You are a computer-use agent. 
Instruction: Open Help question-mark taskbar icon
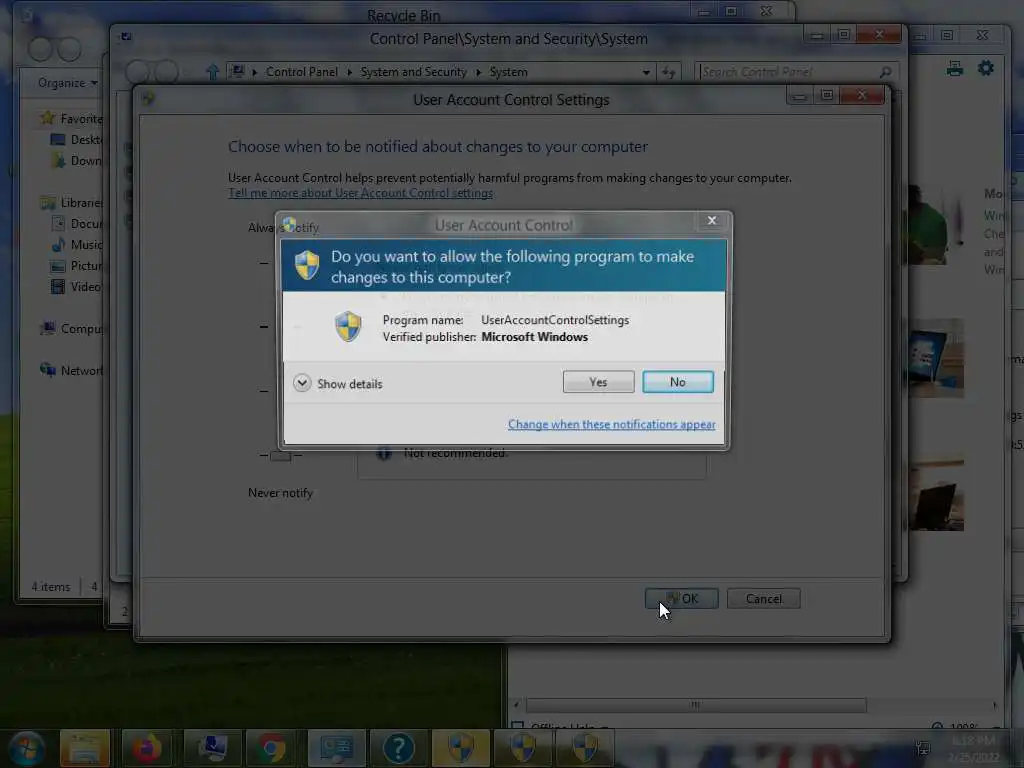click(x=398, y=748)
